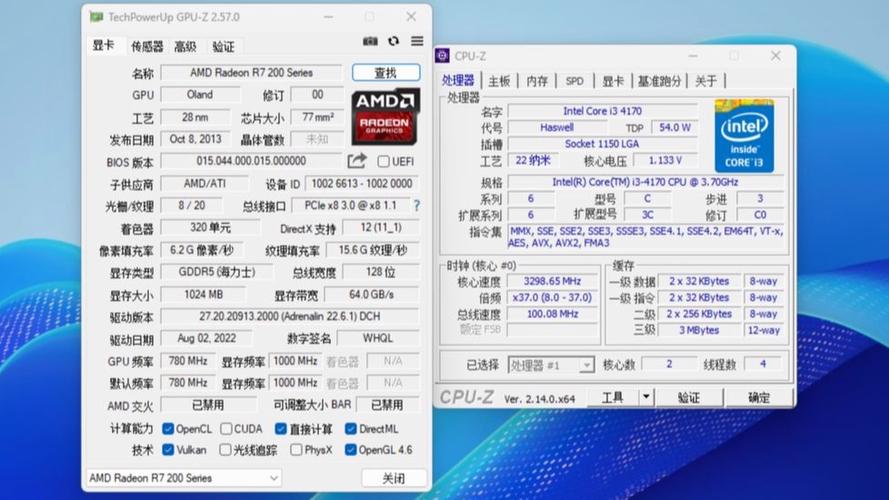Open the CPU-Z 内存 tab
Image resolution: width=889 pixels, height=500 pixels.
(537, 81)
